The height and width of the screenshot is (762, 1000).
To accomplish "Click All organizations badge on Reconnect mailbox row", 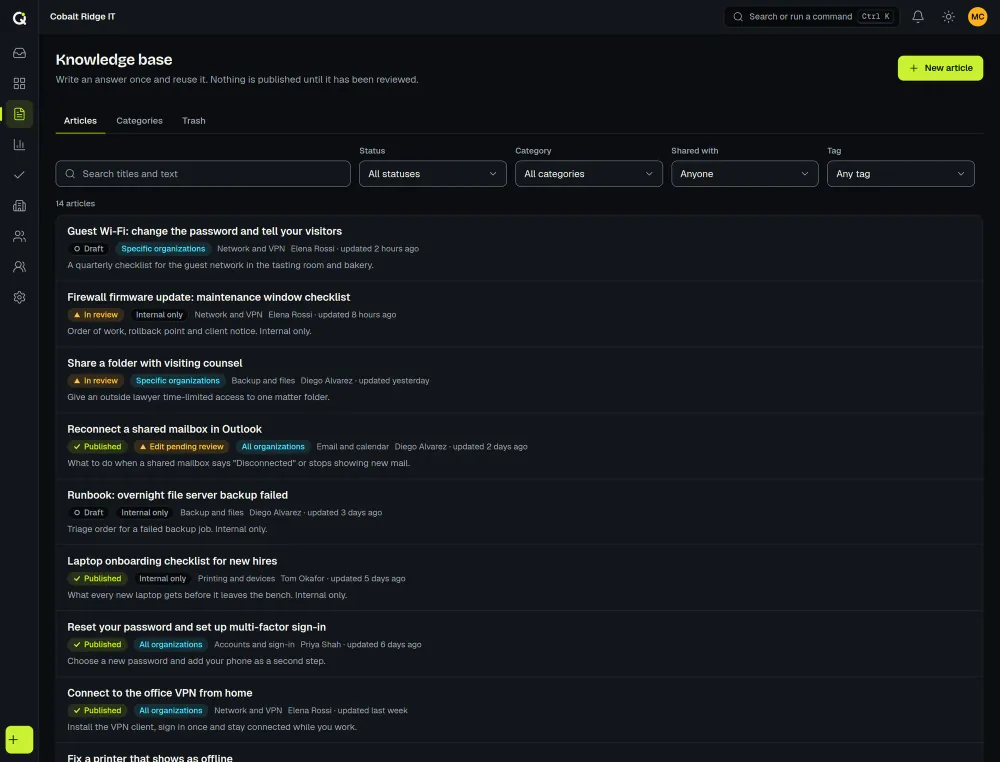I will coord(273,447).
